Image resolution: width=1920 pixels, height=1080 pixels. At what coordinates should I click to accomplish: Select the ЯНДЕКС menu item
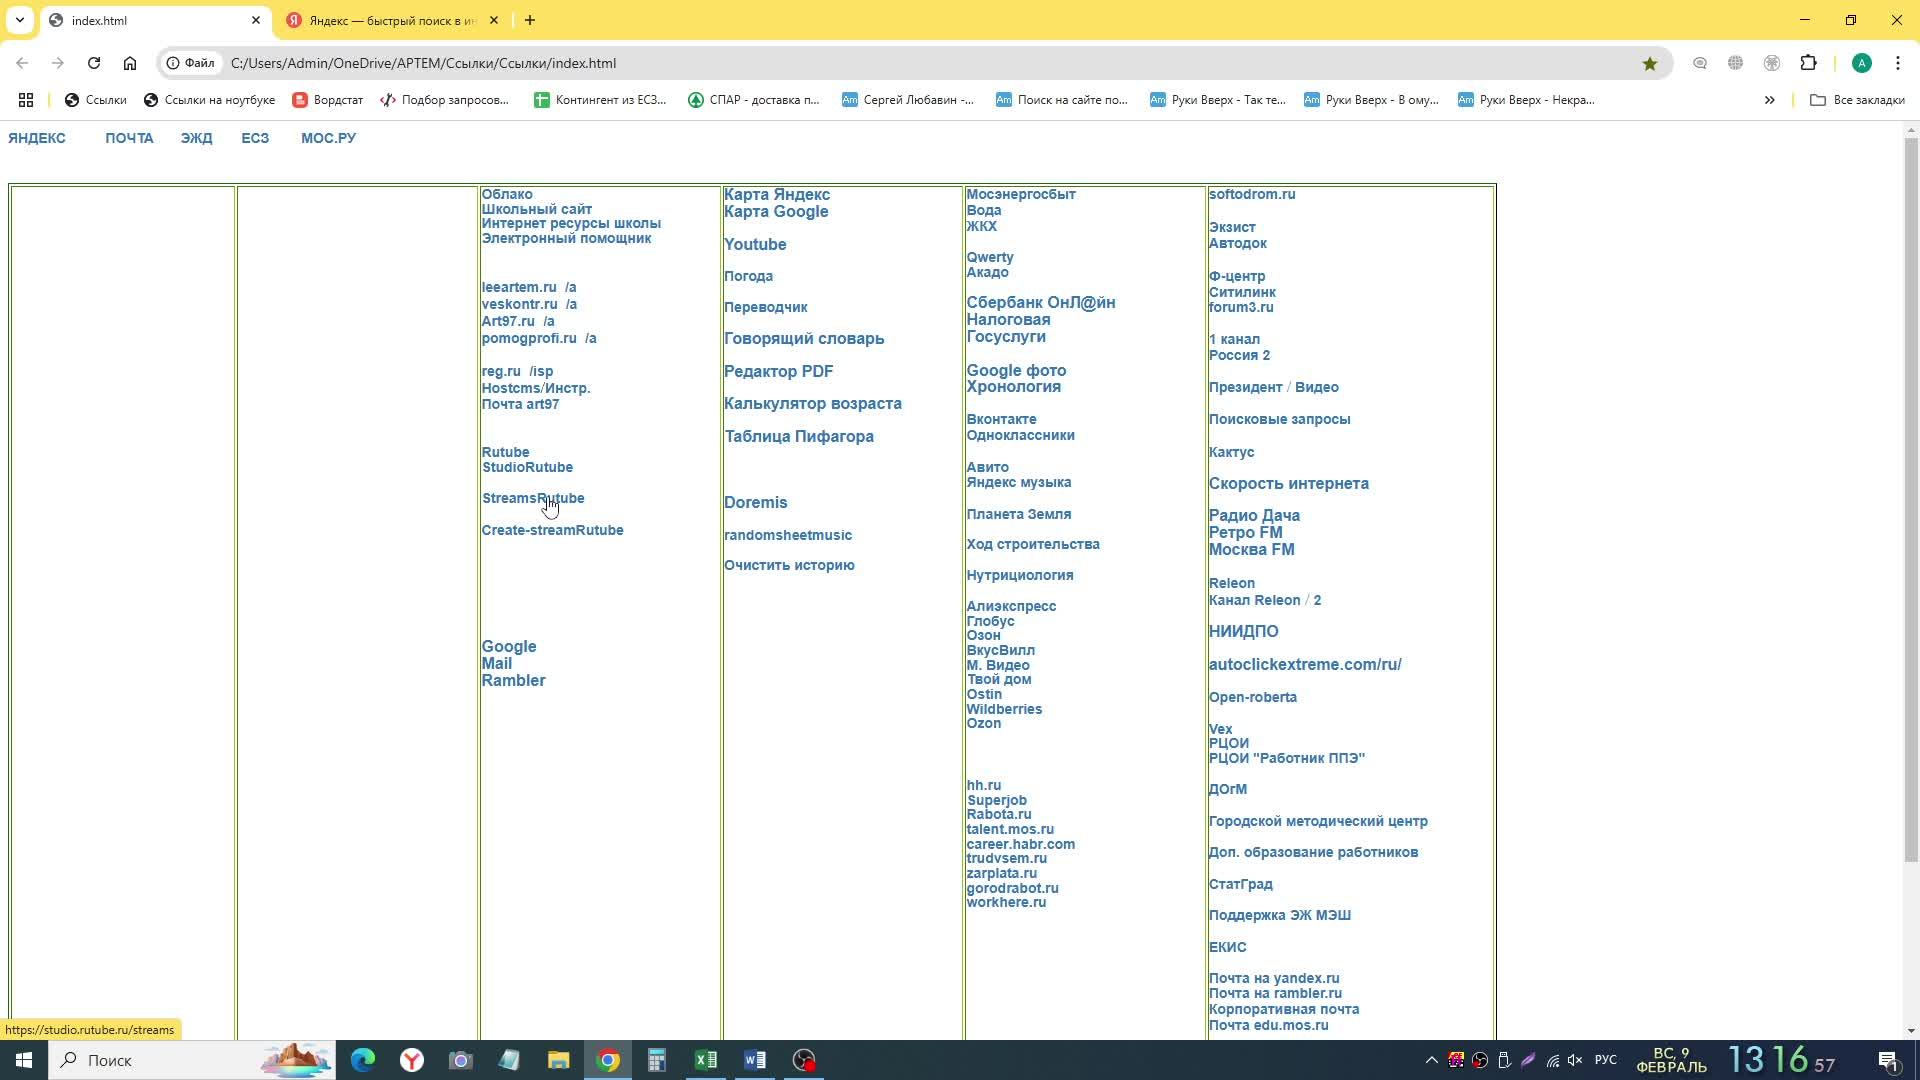click(x=37, y=138)
